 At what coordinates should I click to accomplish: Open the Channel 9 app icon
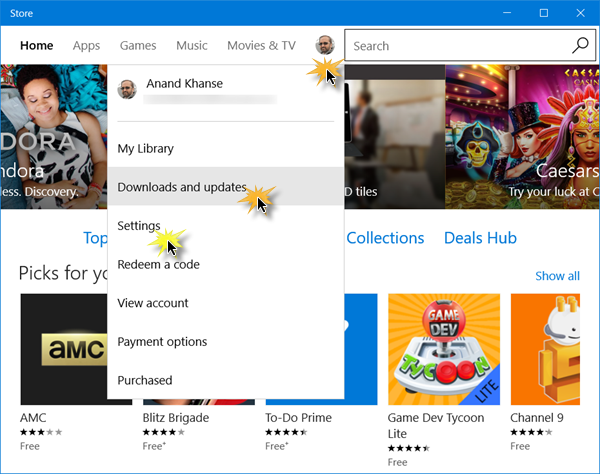pyautogui.click(x=545, y=349)
